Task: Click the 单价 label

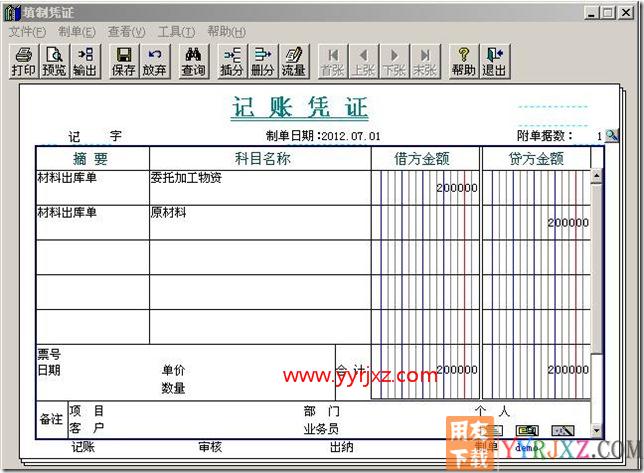Action: pos(173,370)
